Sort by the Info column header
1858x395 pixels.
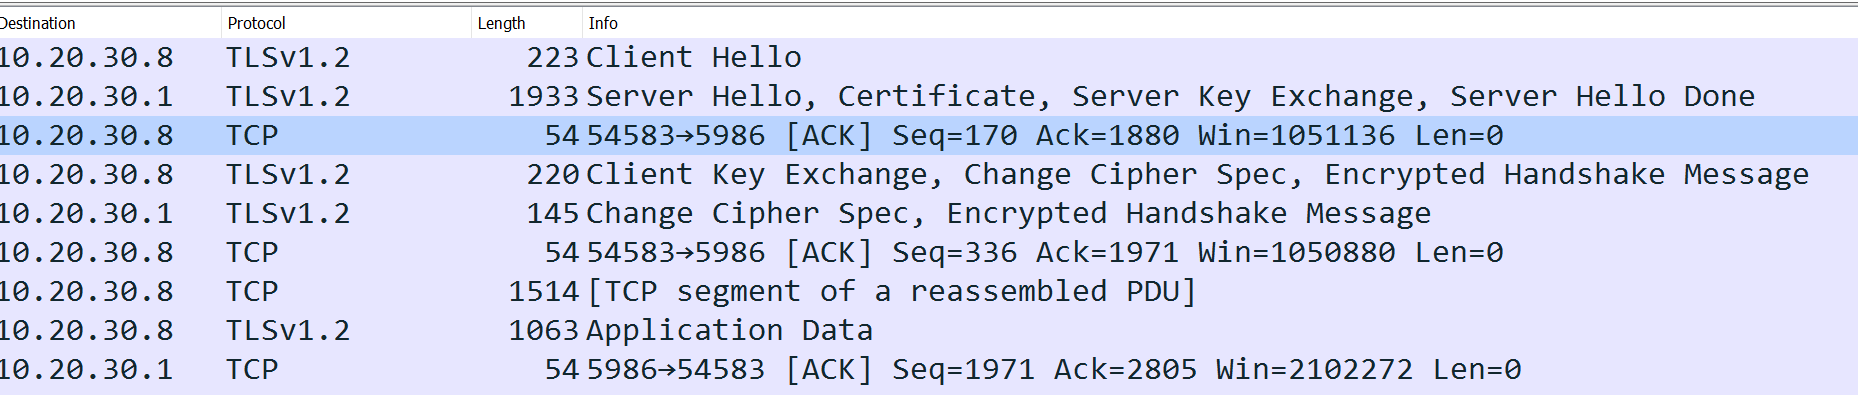tap(1220, 23)
